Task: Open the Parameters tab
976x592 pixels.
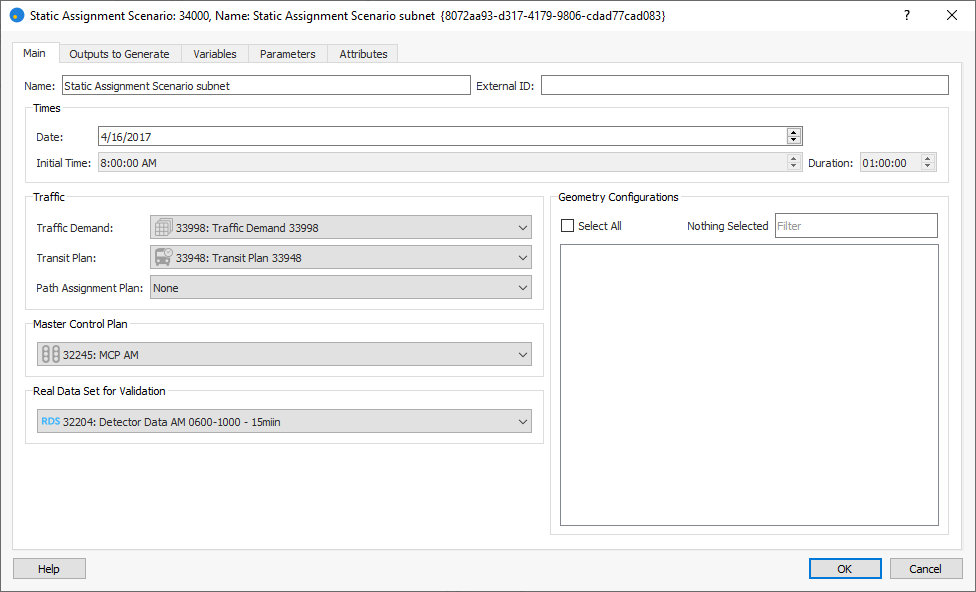Action: pyautogui.click(x=287, y=54)
